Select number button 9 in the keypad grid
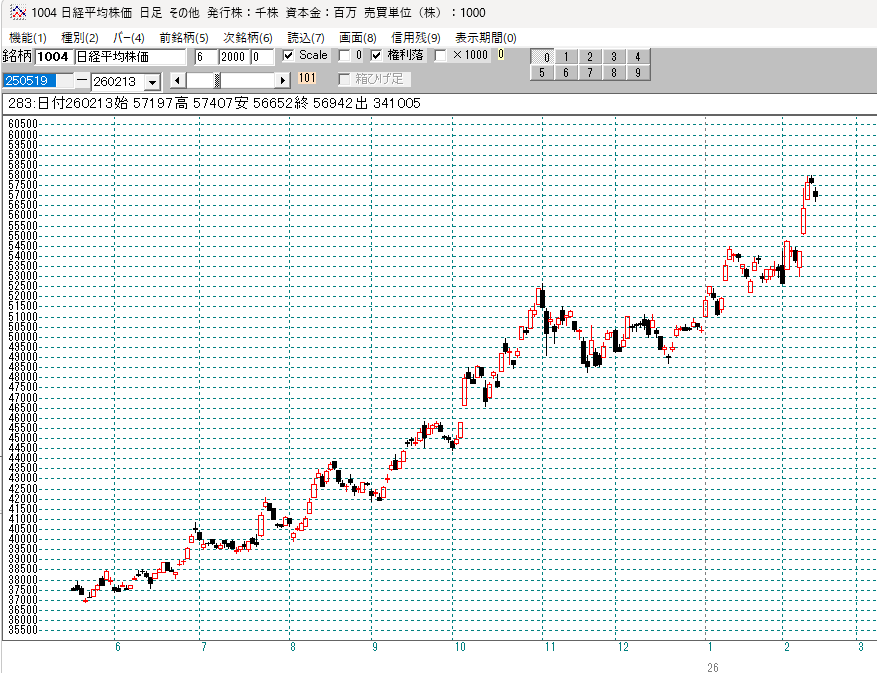This screenshot has width=877, height=673. (x=637, y=72)
